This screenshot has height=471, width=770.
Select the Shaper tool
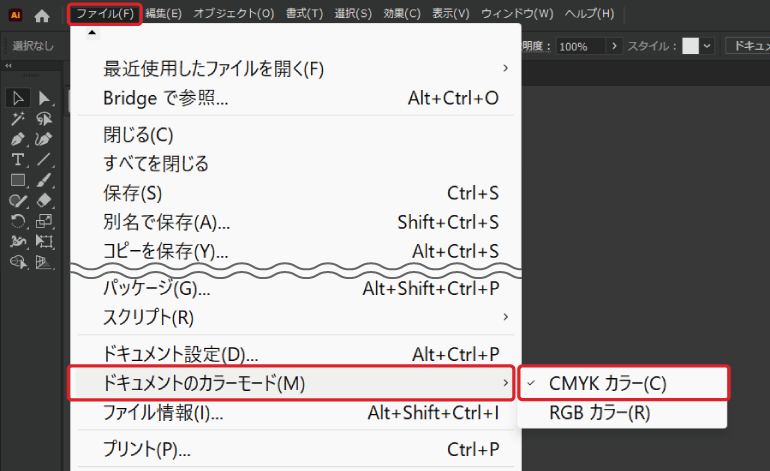[18, 201]
